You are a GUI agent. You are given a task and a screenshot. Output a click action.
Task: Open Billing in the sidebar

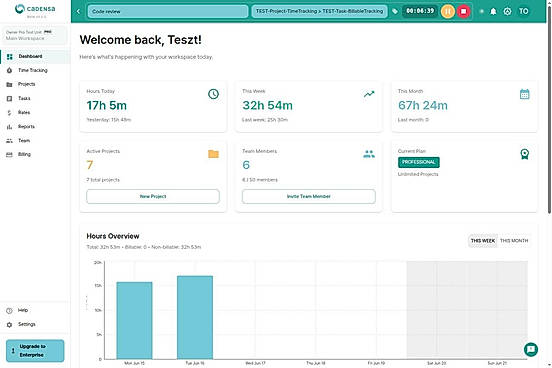pos(35,154)
